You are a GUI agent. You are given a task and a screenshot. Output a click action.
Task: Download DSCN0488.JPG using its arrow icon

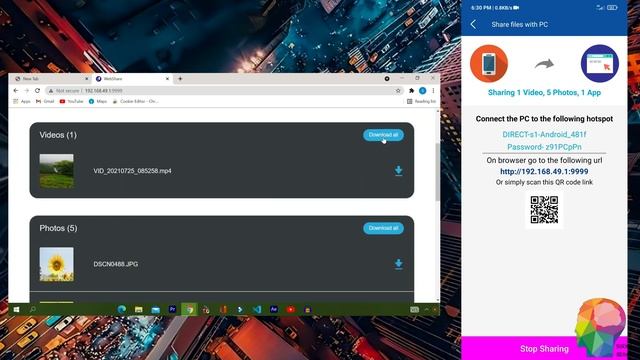click(x=398, y=264)
